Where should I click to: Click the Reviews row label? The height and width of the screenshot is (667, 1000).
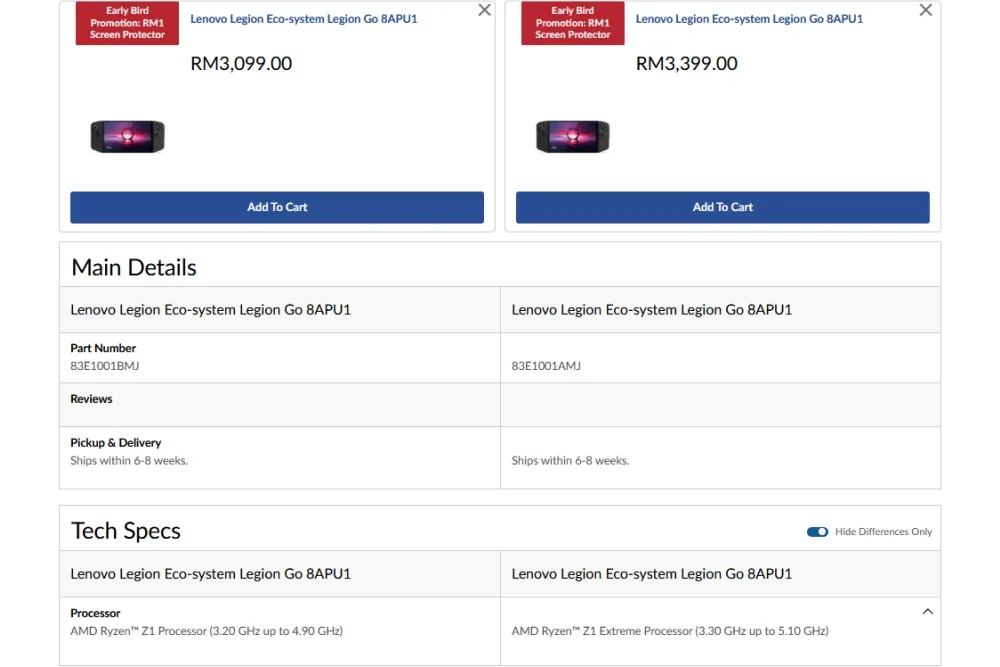pos(91,399)
